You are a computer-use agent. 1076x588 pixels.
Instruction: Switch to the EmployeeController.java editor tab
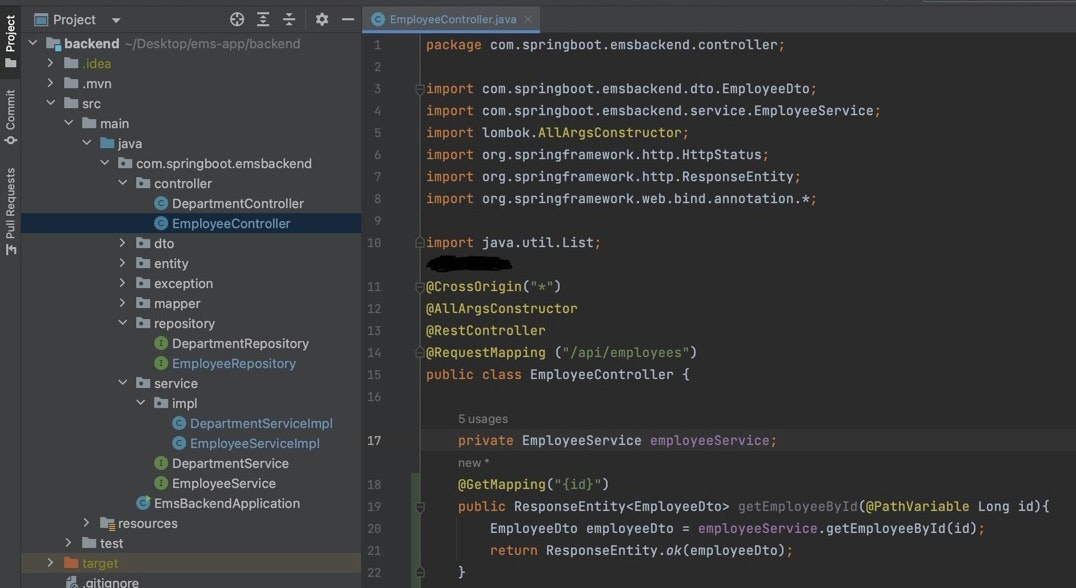tap(451, 19)
